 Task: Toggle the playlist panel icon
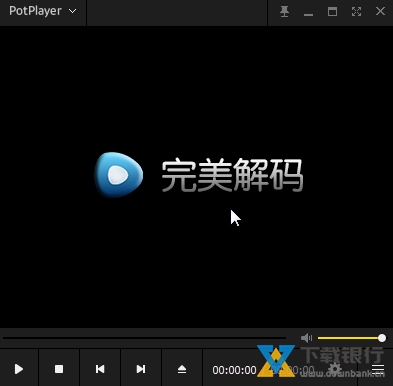pyautogui.click(x=378, y=369)
